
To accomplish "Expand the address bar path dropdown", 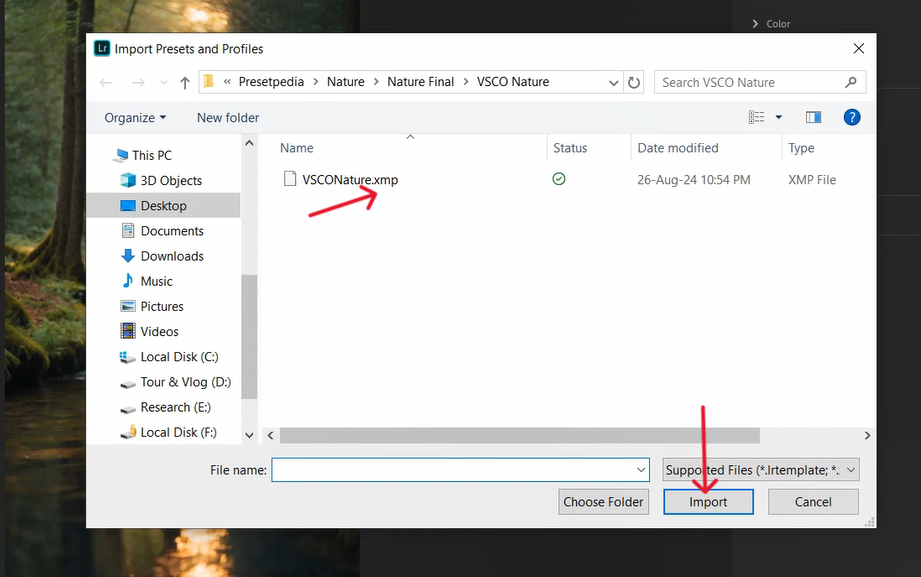I will [613, 82].
